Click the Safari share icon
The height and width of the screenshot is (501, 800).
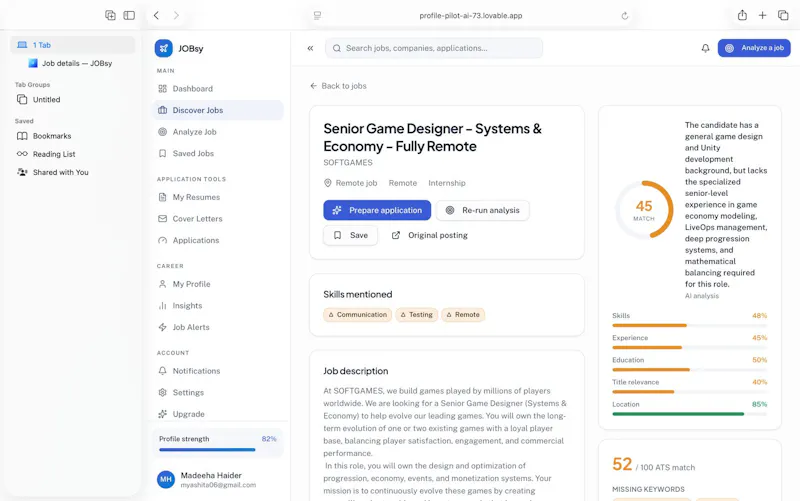742,15
